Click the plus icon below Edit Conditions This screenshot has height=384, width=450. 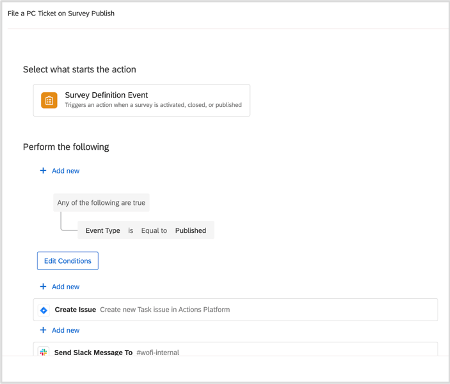pyautogui.click(x=43, y=287)
